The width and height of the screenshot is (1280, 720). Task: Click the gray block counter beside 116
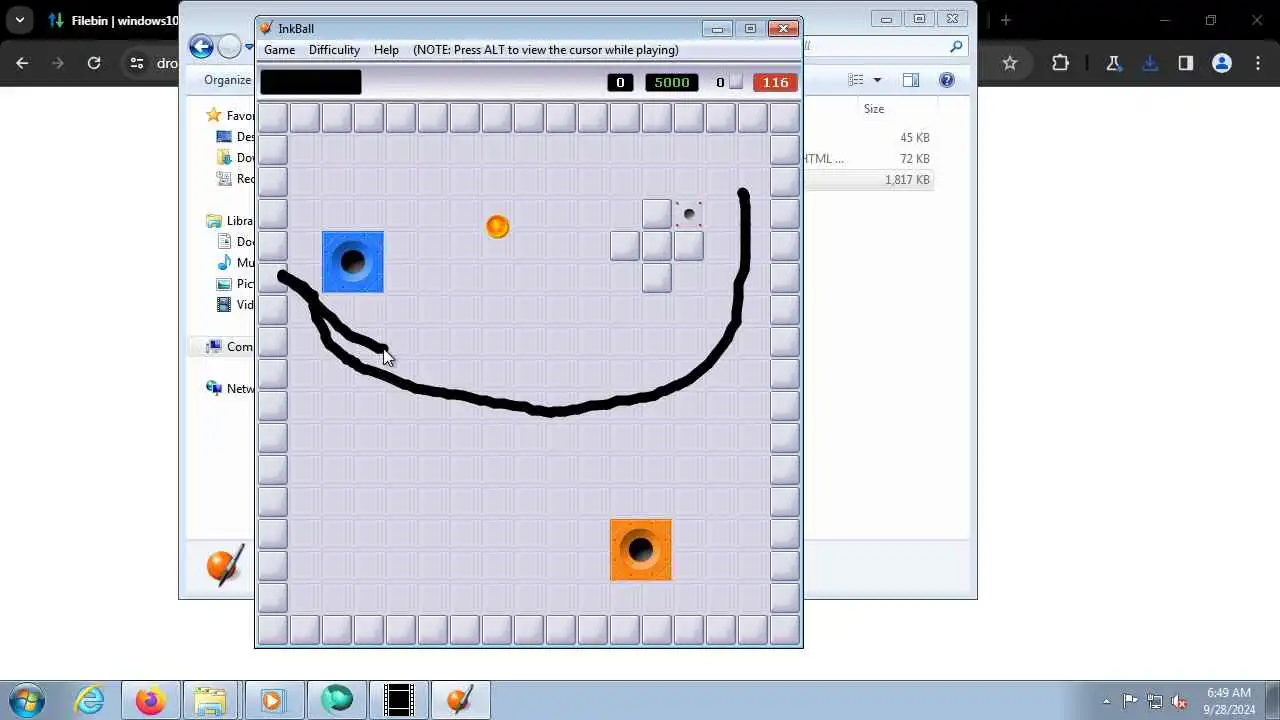(729, 82)
